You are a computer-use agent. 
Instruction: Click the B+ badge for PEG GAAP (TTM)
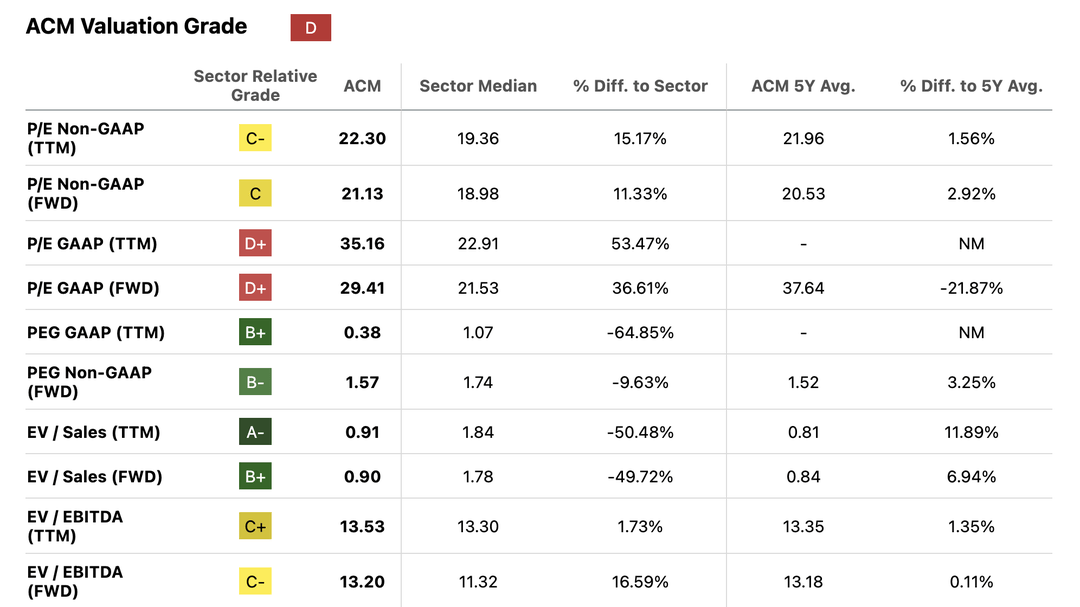point(255,332)
